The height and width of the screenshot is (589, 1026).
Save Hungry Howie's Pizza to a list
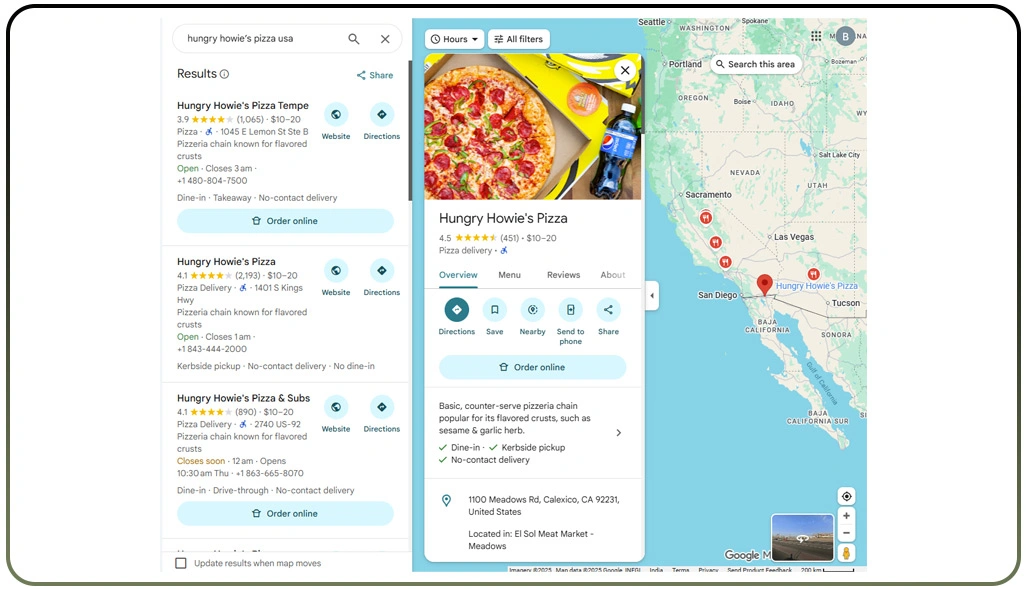click(494, 311)
